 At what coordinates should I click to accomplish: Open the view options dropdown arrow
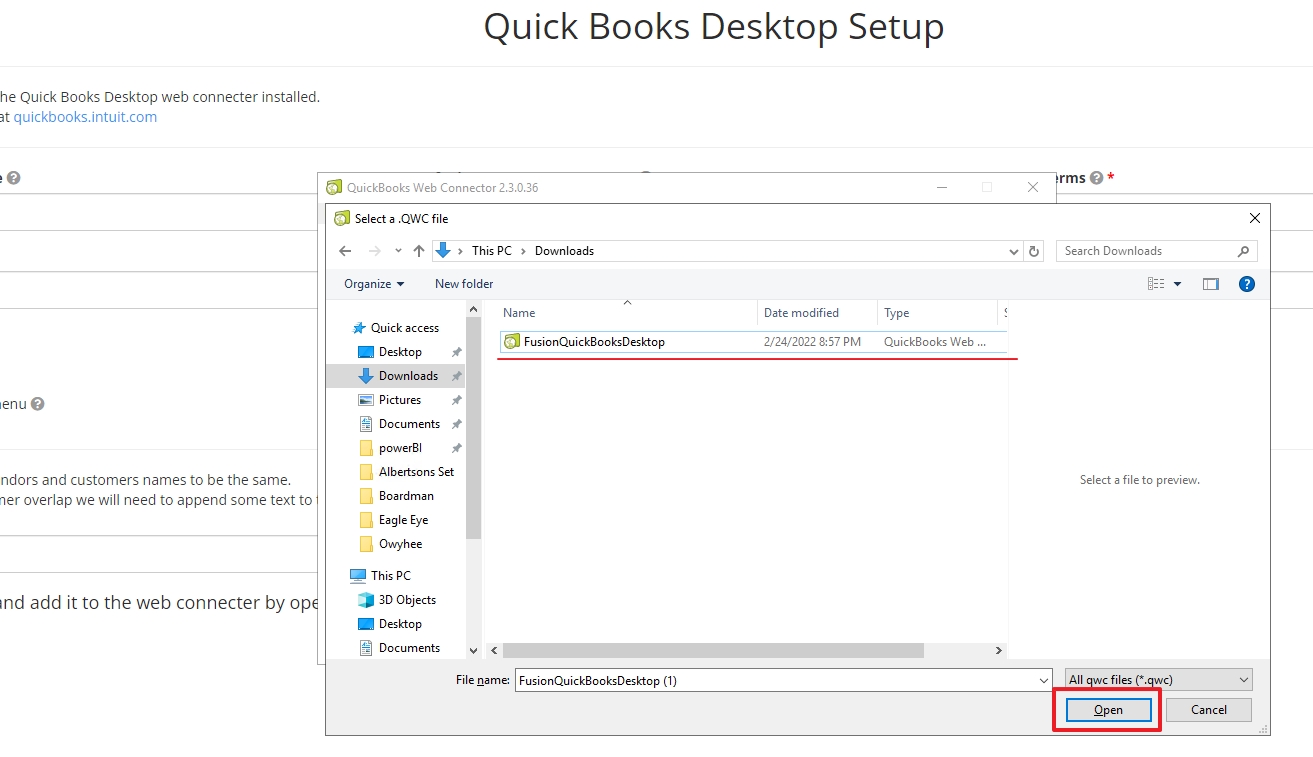click(x=1177, y=283)
